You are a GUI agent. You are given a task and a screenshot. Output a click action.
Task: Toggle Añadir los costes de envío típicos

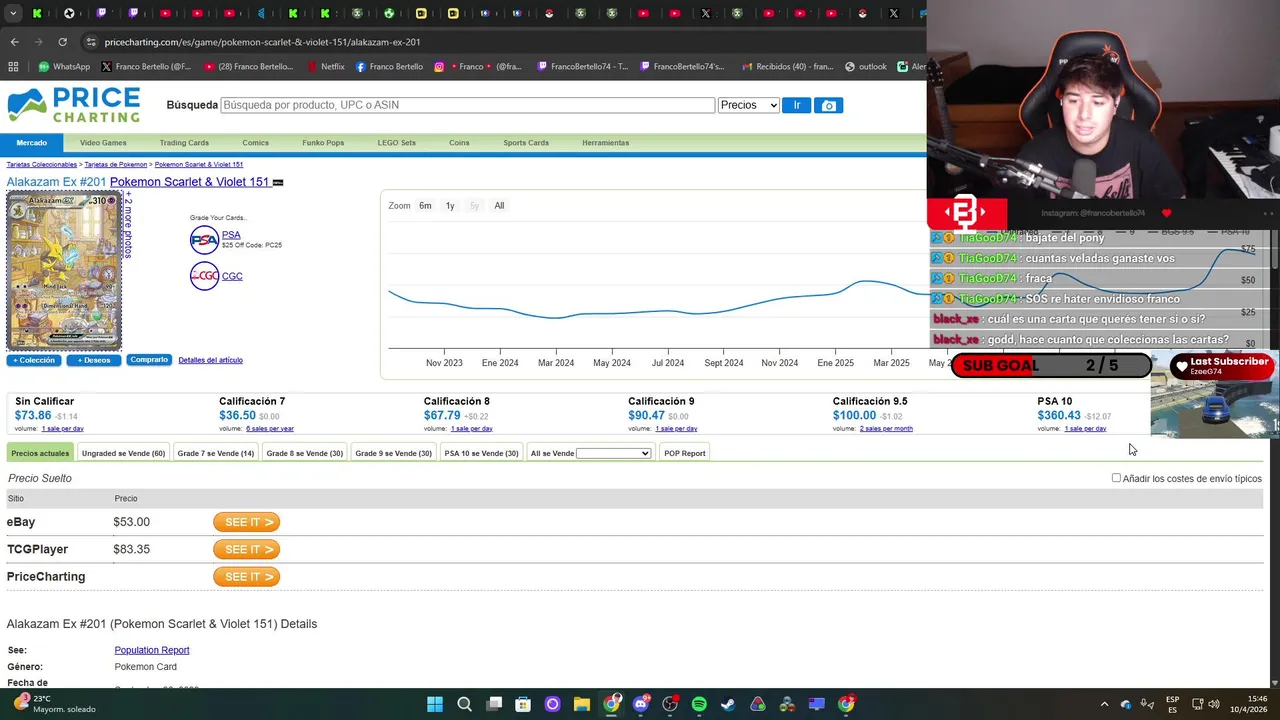click(1116, 478)
